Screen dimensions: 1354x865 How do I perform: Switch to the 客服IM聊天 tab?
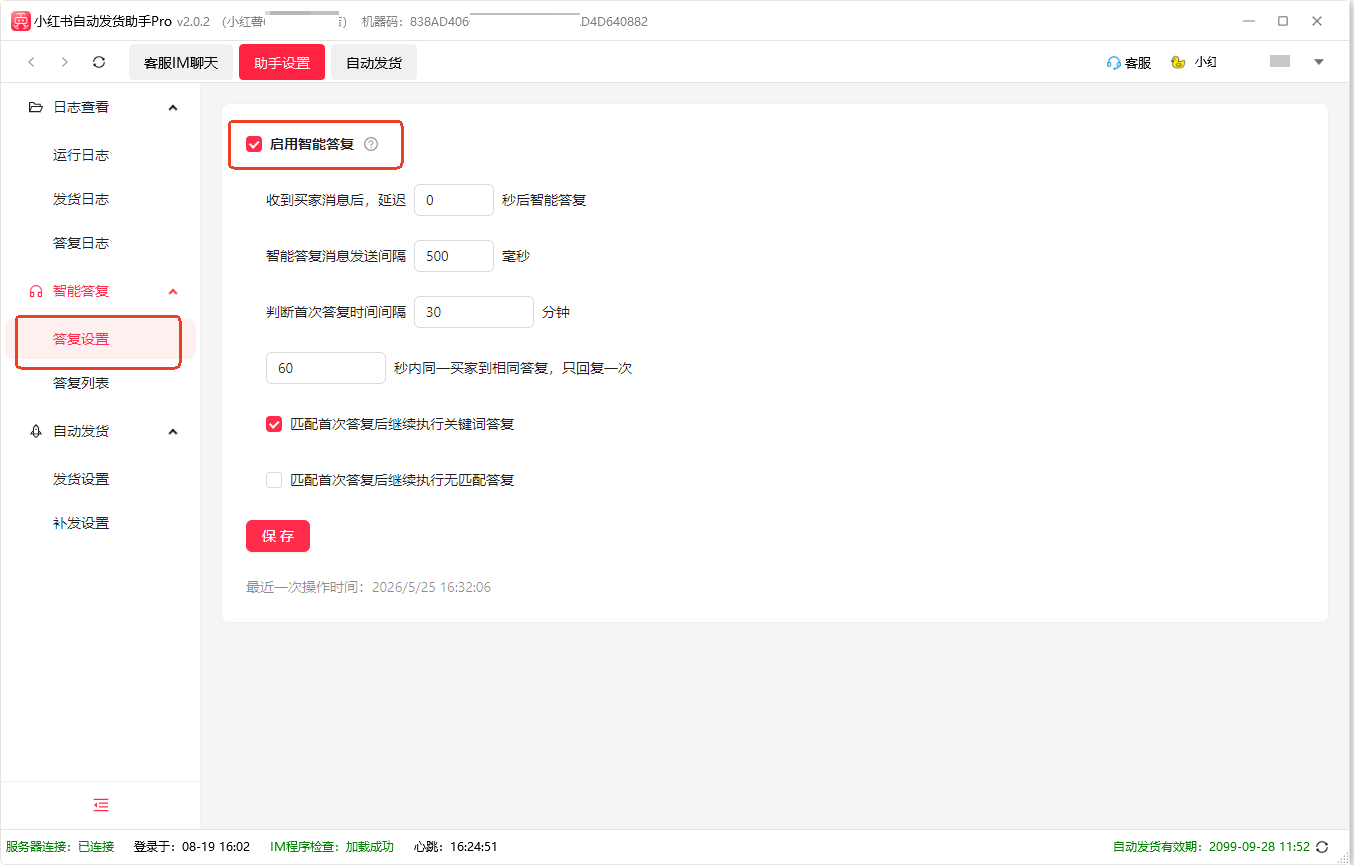[x=181, y=62]
